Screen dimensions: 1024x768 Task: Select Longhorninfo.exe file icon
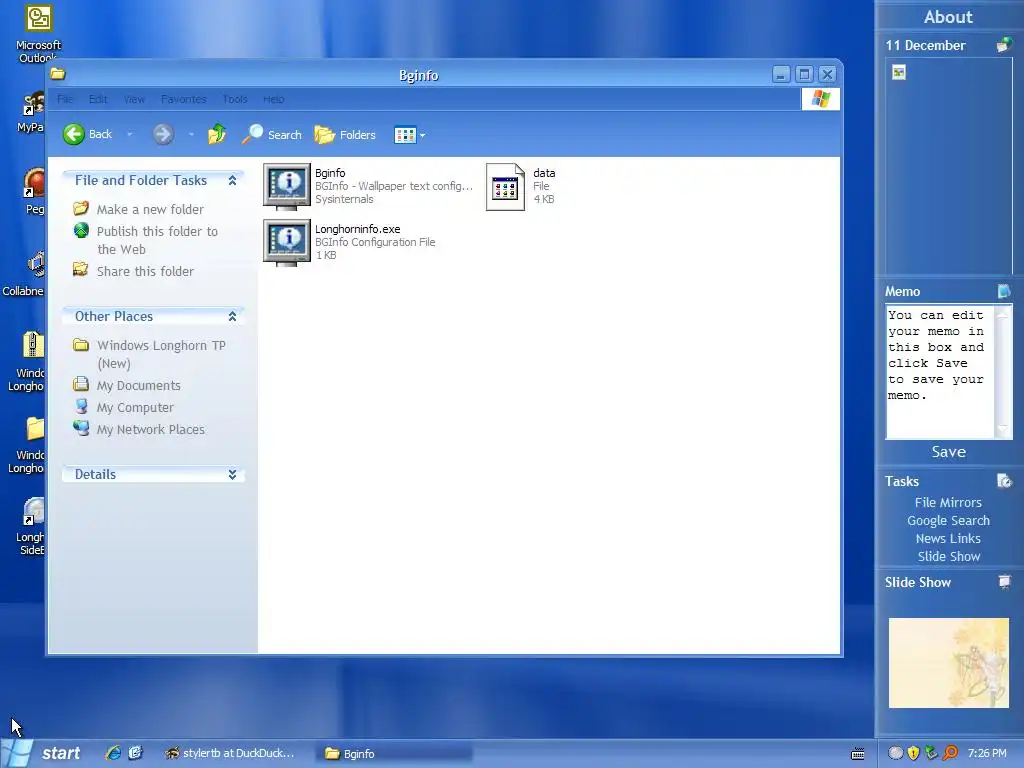(x=287, y=243)
